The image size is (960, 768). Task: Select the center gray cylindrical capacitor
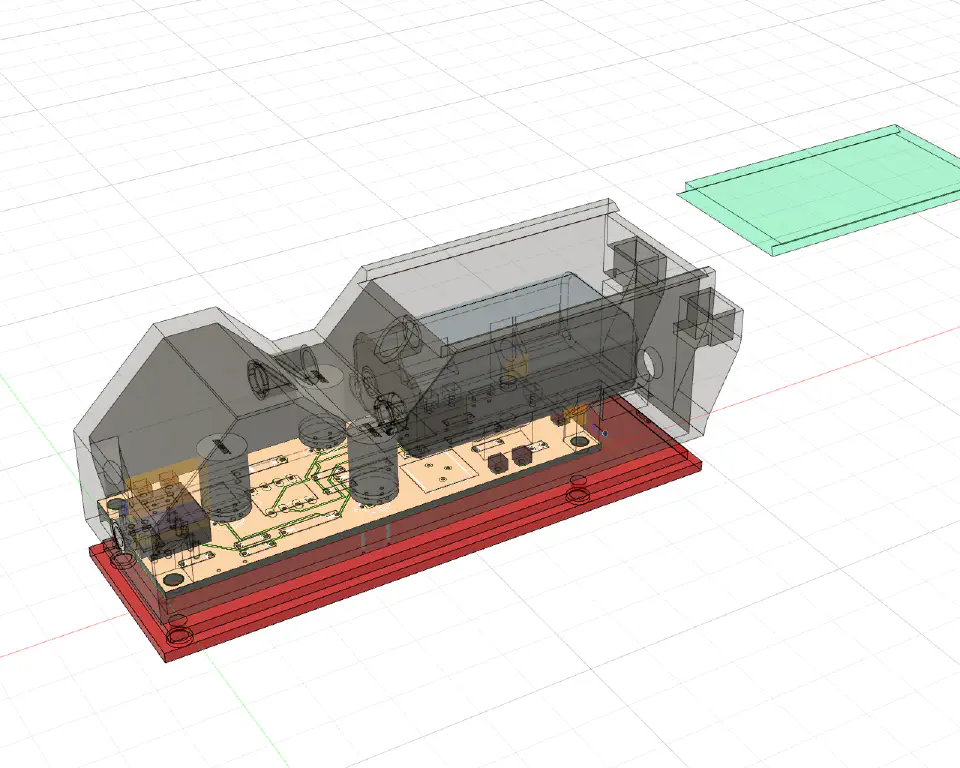click(x=373, y=465)
